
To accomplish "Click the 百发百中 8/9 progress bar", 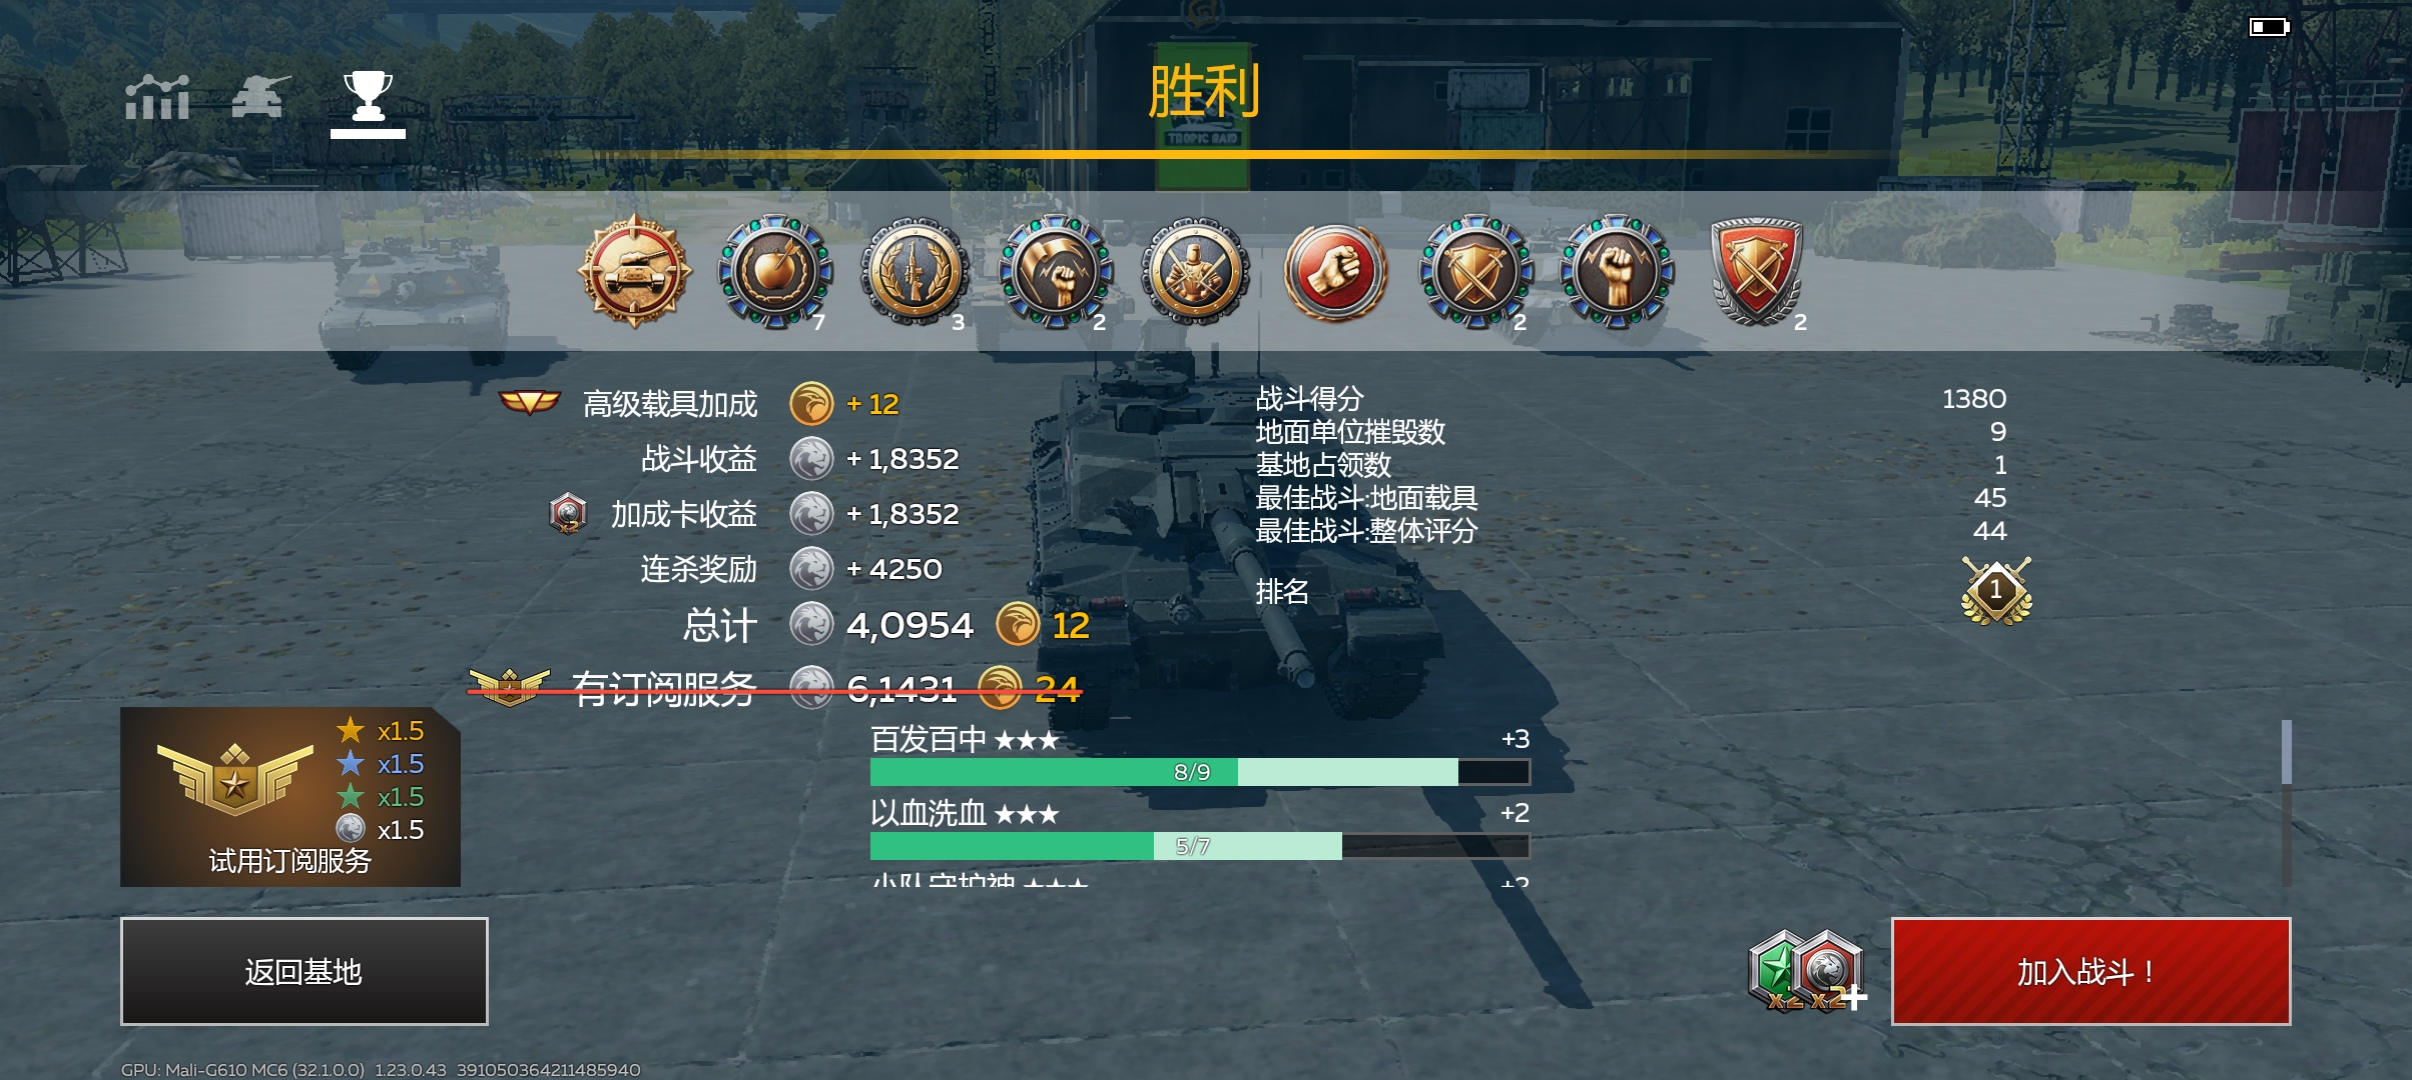I will [x=1199, y=772].
